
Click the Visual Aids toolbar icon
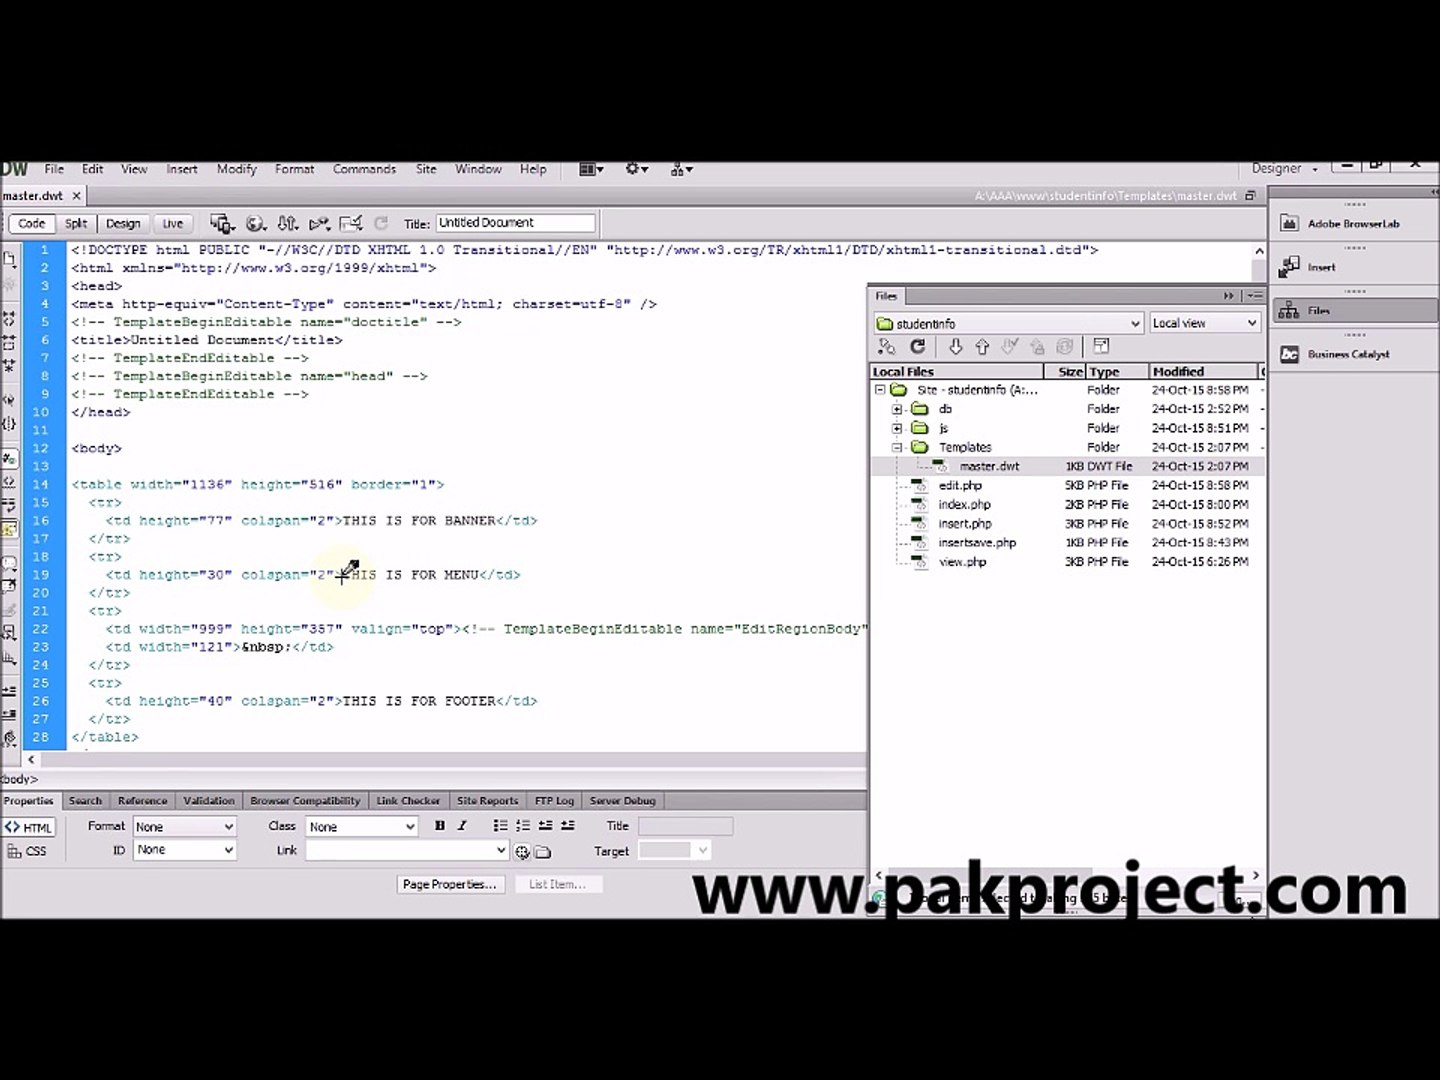tap(351, 224)
